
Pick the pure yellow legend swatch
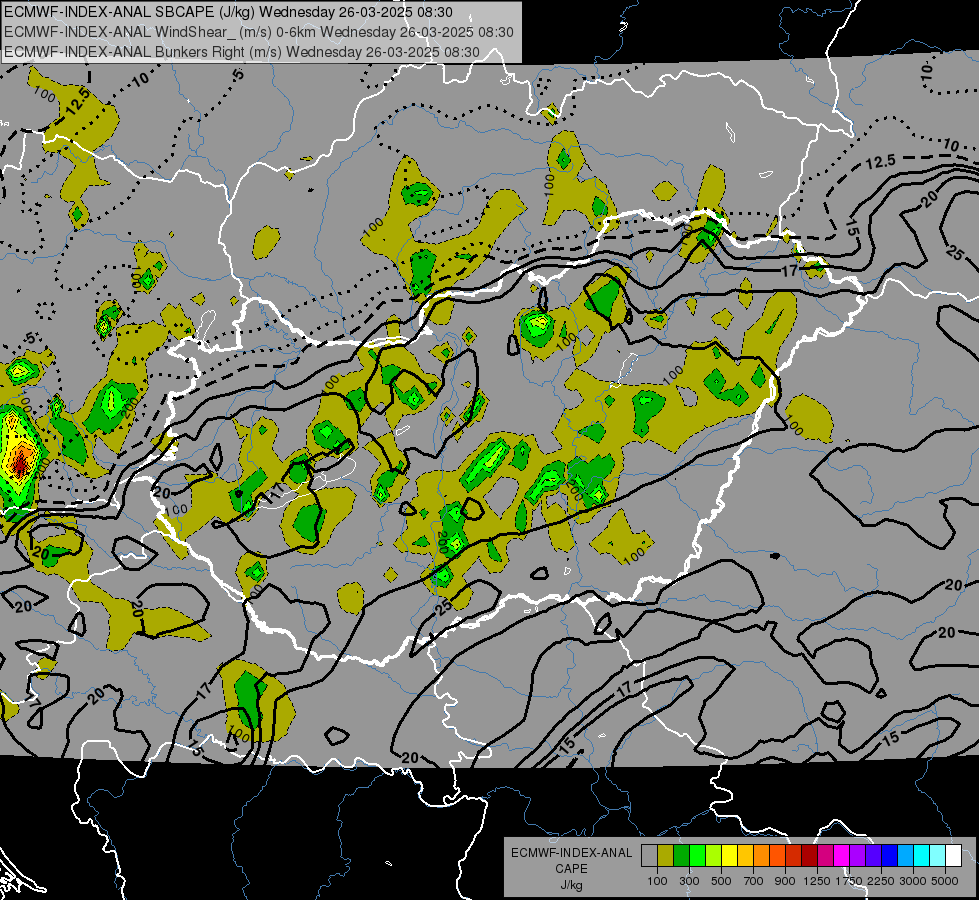pos(729,856)
